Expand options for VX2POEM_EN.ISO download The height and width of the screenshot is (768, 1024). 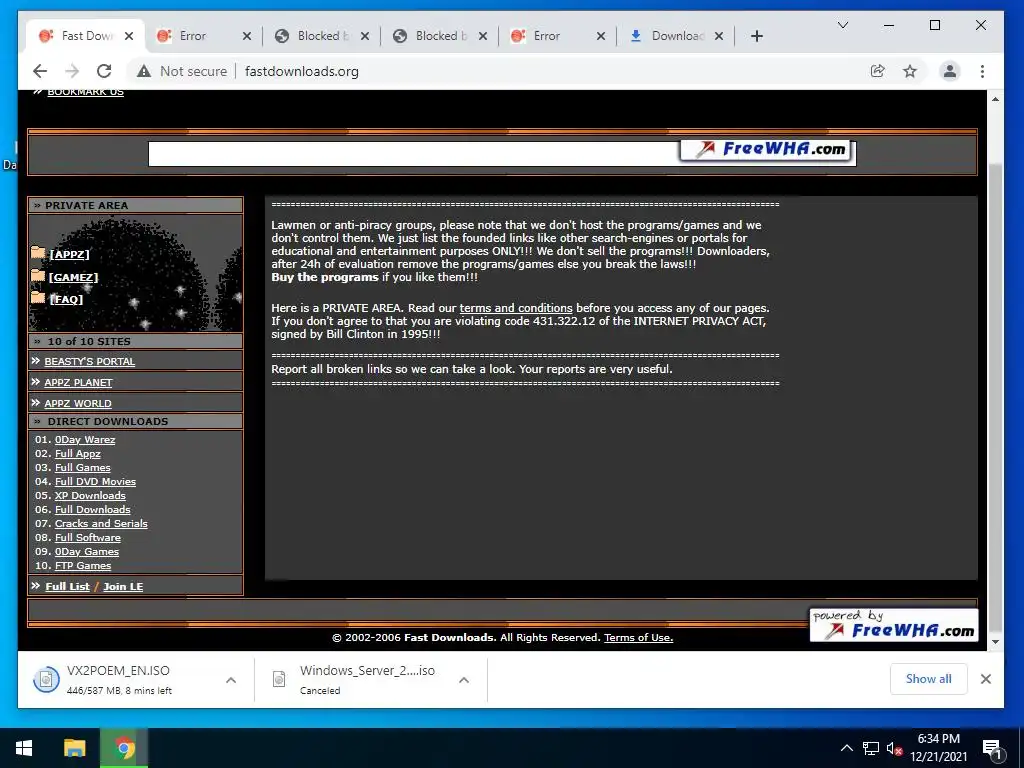click(231, 680)
